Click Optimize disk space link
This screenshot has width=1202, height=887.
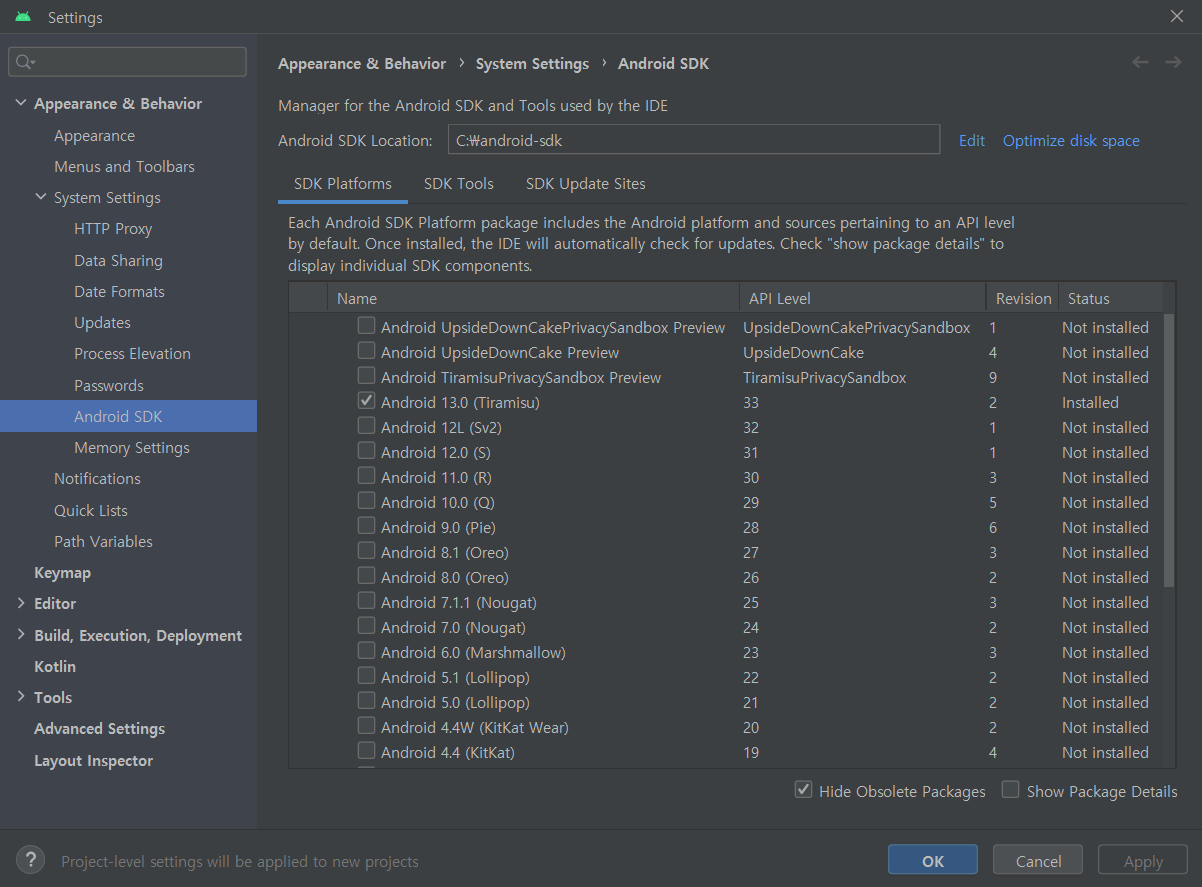tap(1071, 140)
